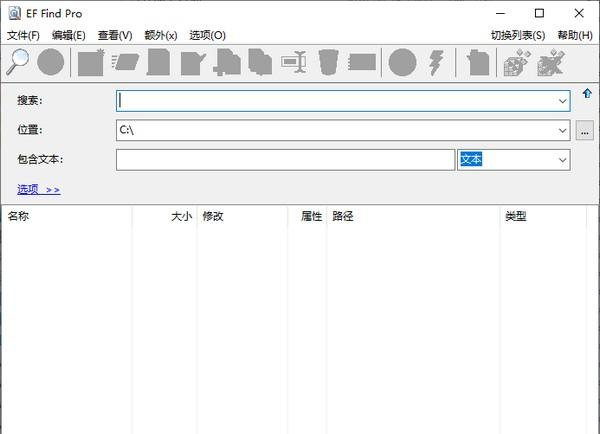Click into the 包含文本 input field
600x434 pixels.
click(x=285, y=160)
